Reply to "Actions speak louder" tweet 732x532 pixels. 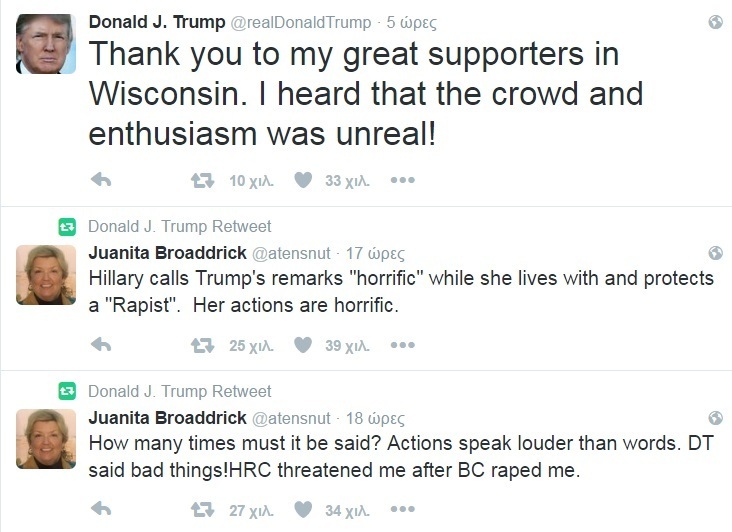point(101,509)
